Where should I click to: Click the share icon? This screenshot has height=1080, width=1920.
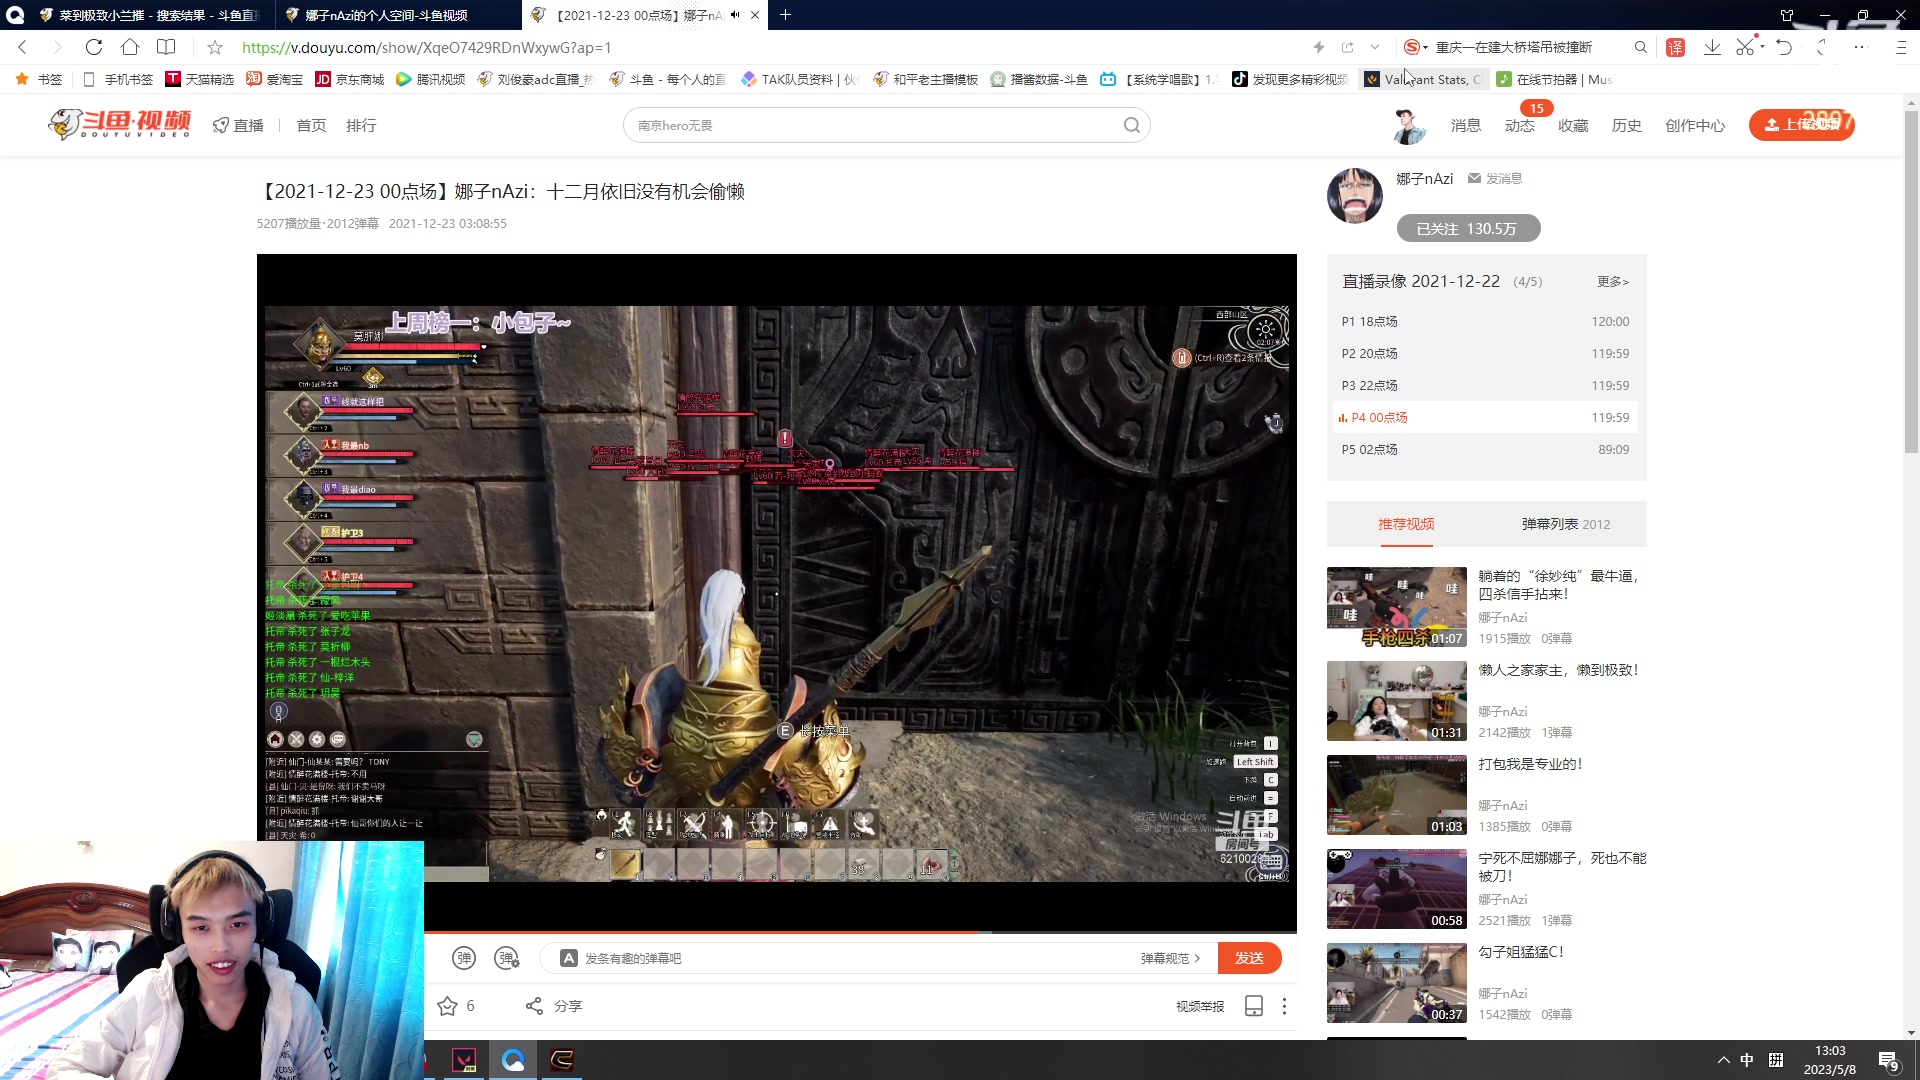(x=535, y=1006)
